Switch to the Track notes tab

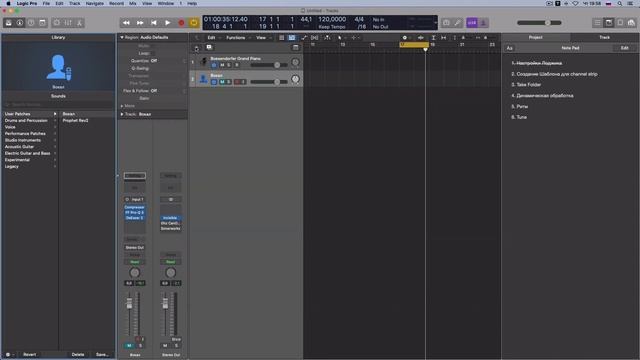point(604,37)
